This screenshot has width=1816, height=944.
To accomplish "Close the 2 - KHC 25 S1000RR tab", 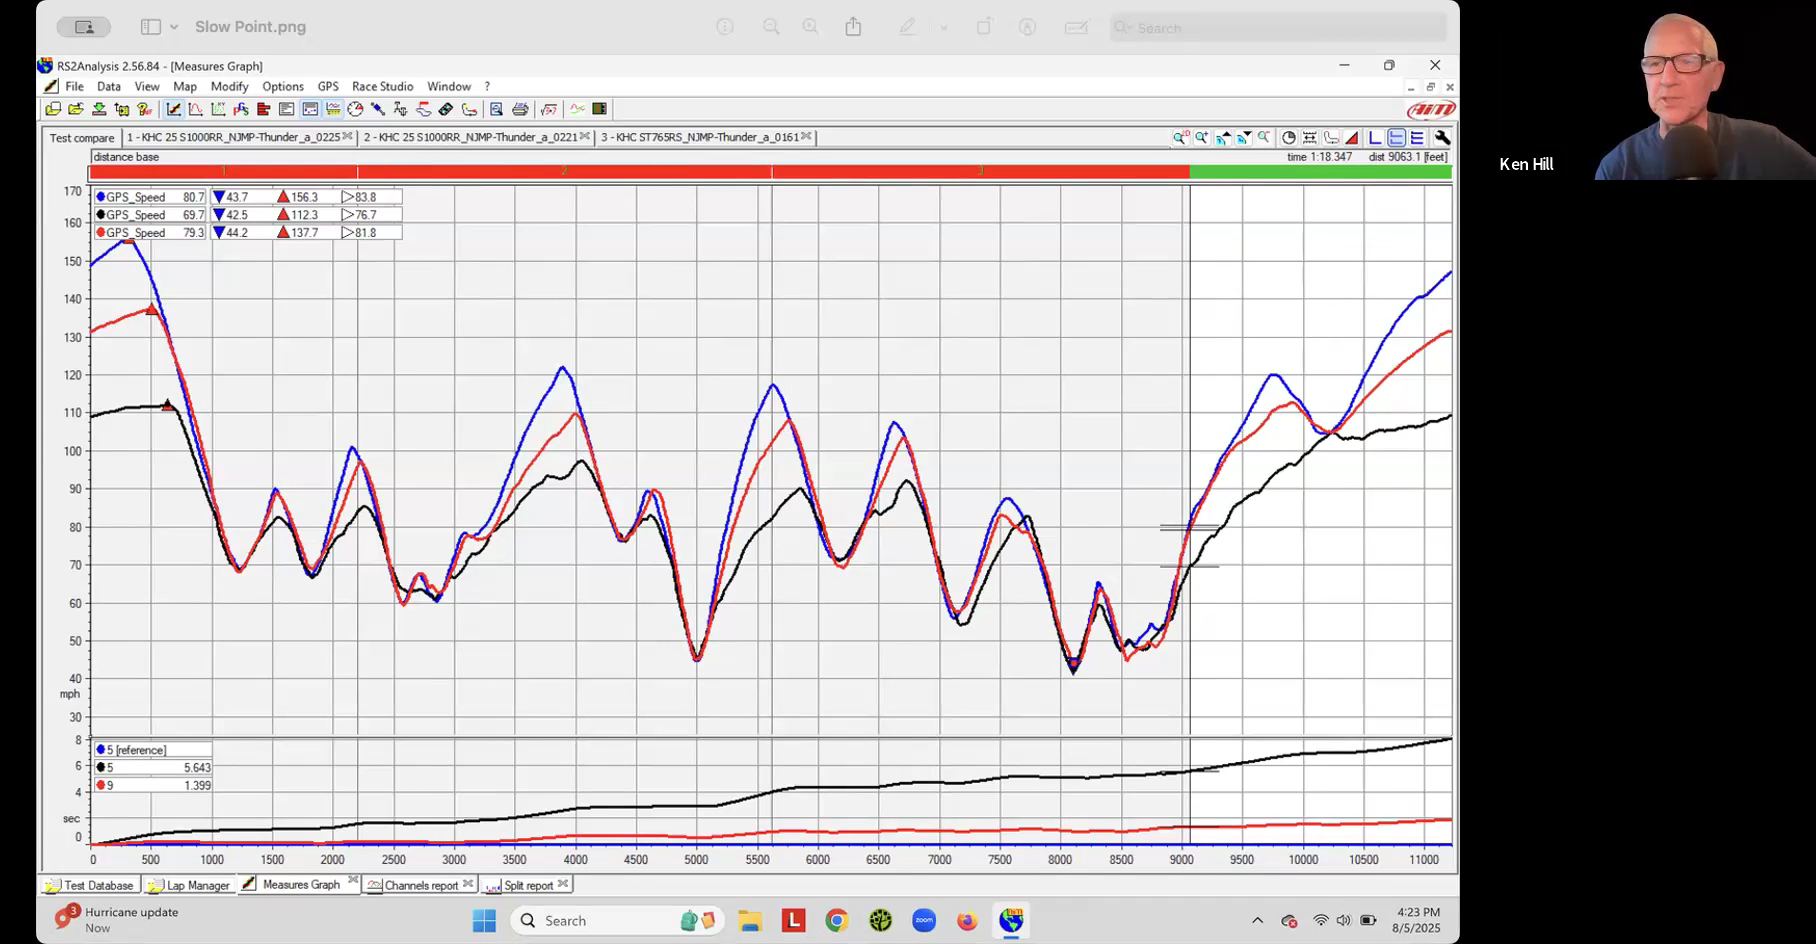I will [585, 137].
